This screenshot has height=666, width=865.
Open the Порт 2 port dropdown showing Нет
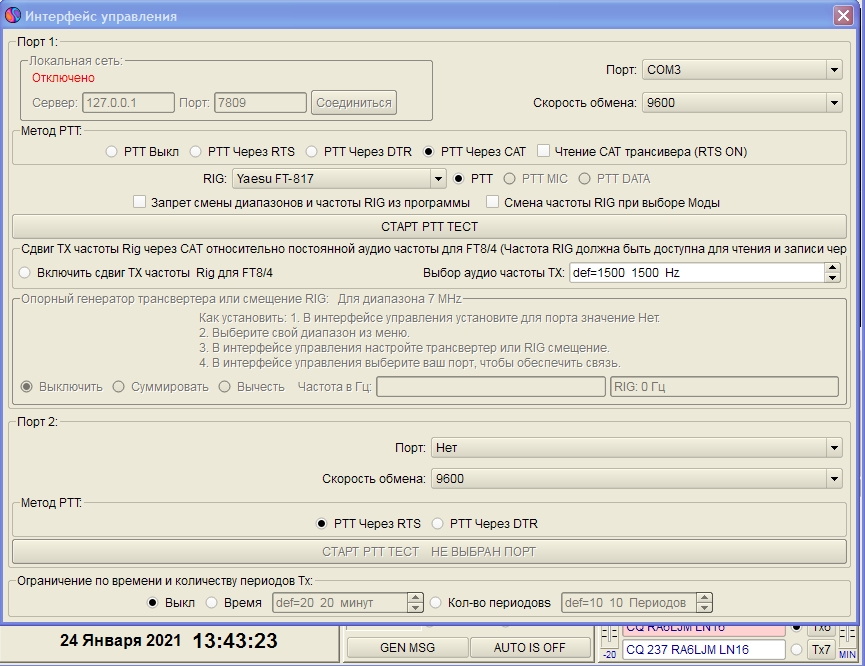pos(834,448)
